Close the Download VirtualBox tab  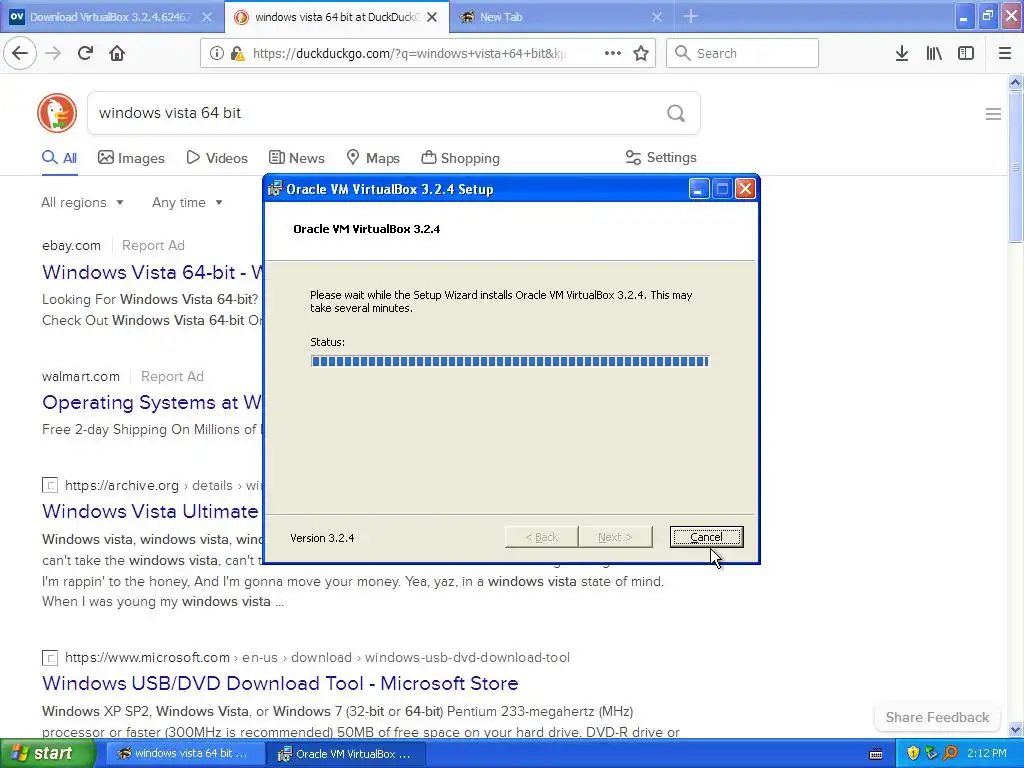point(206,17)
